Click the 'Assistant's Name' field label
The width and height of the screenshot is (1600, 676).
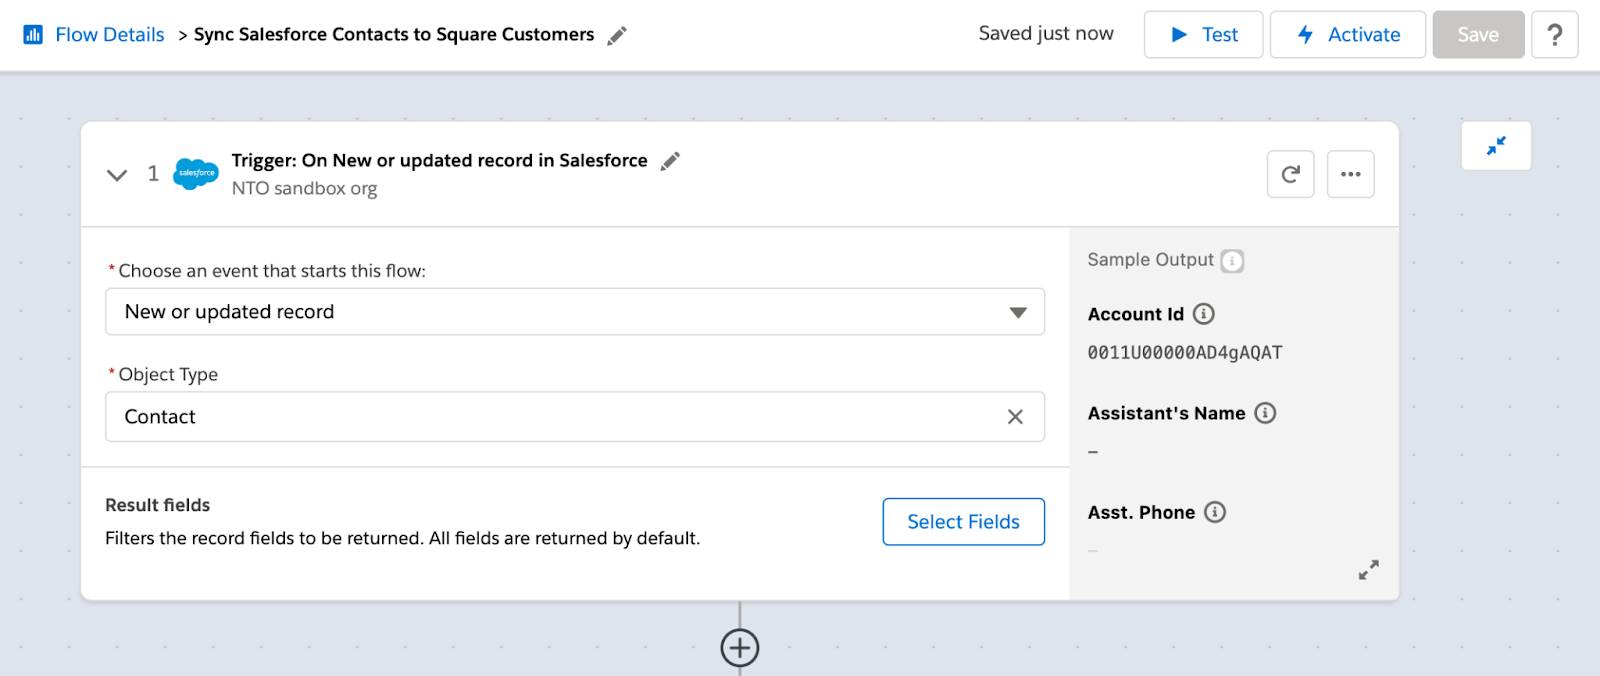(x=1166, y=413)
